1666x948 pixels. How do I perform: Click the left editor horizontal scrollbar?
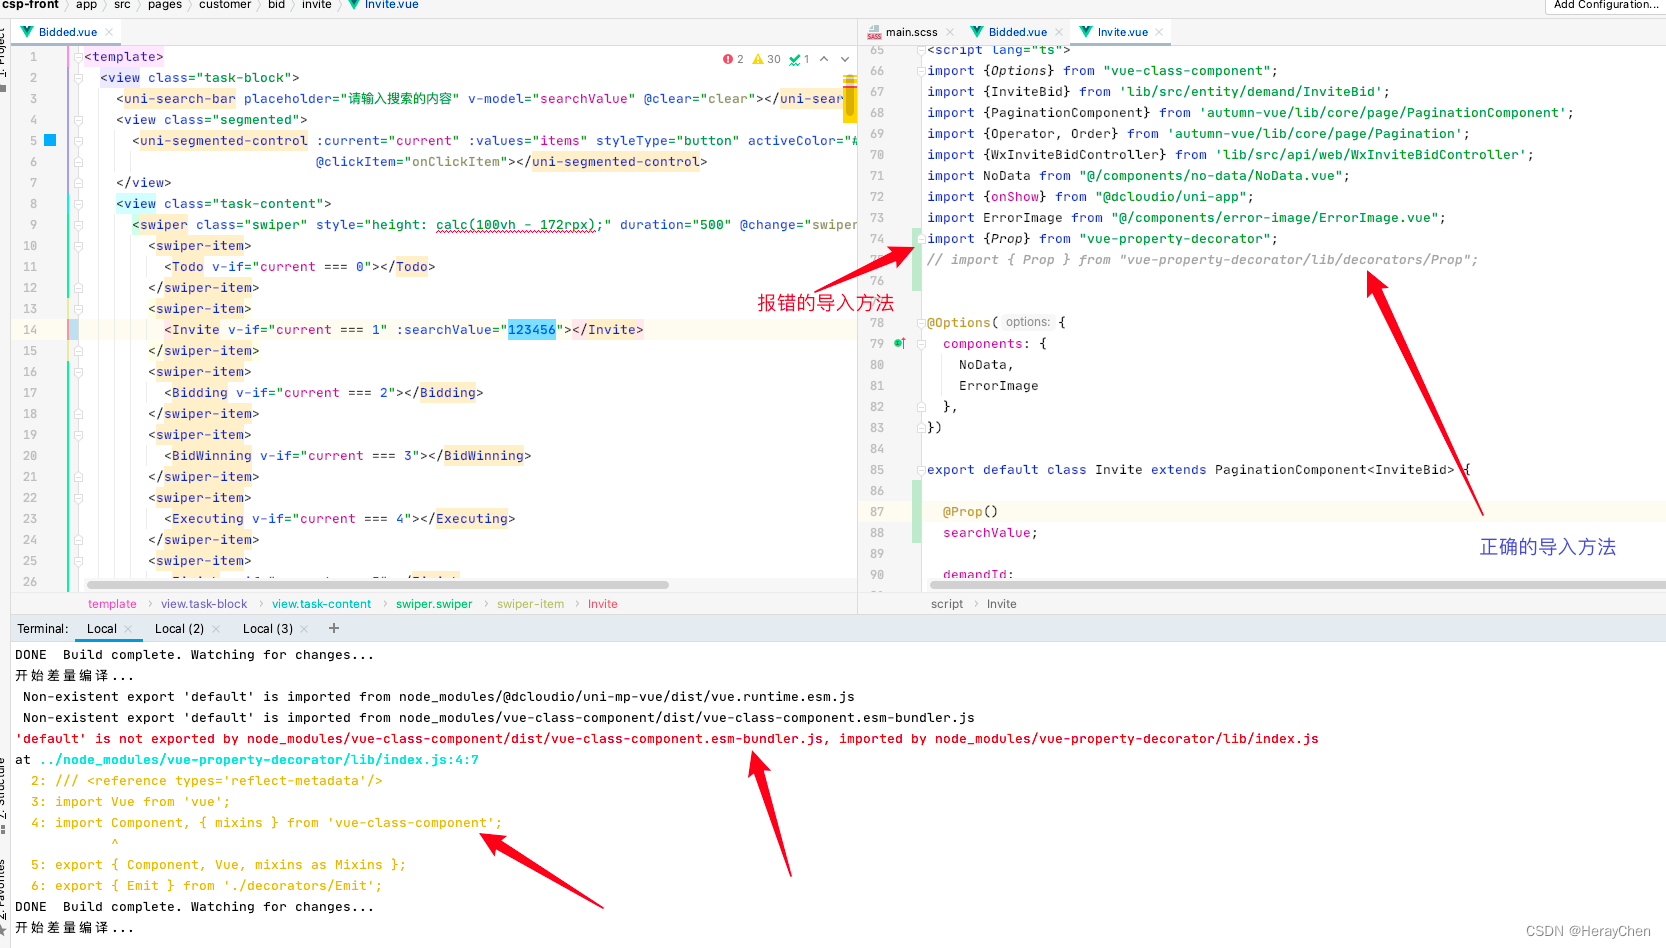378,585
